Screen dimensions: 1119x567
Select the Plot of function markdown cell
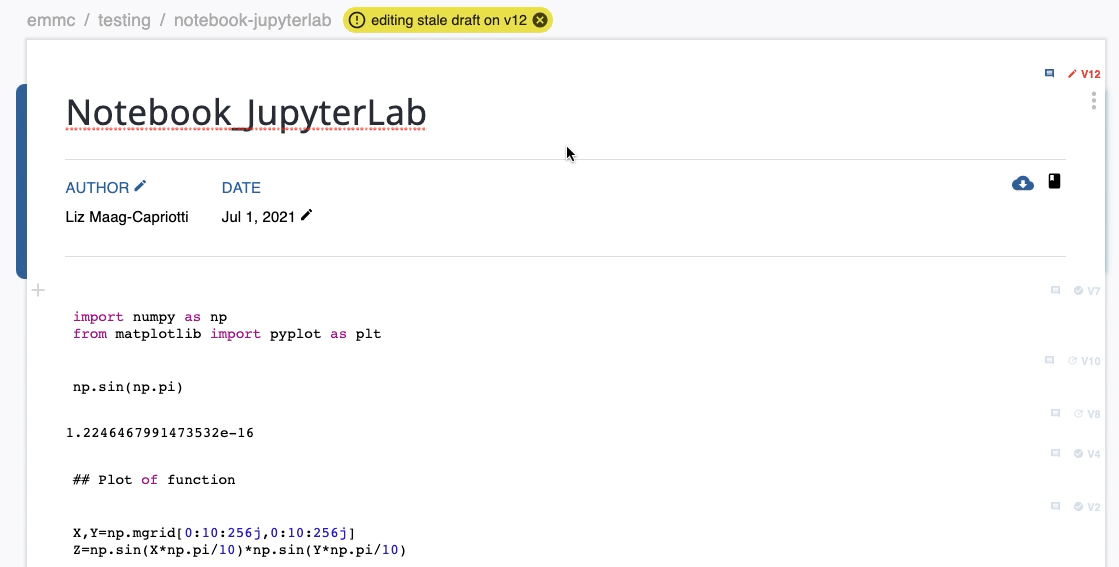tap(154, 480)
